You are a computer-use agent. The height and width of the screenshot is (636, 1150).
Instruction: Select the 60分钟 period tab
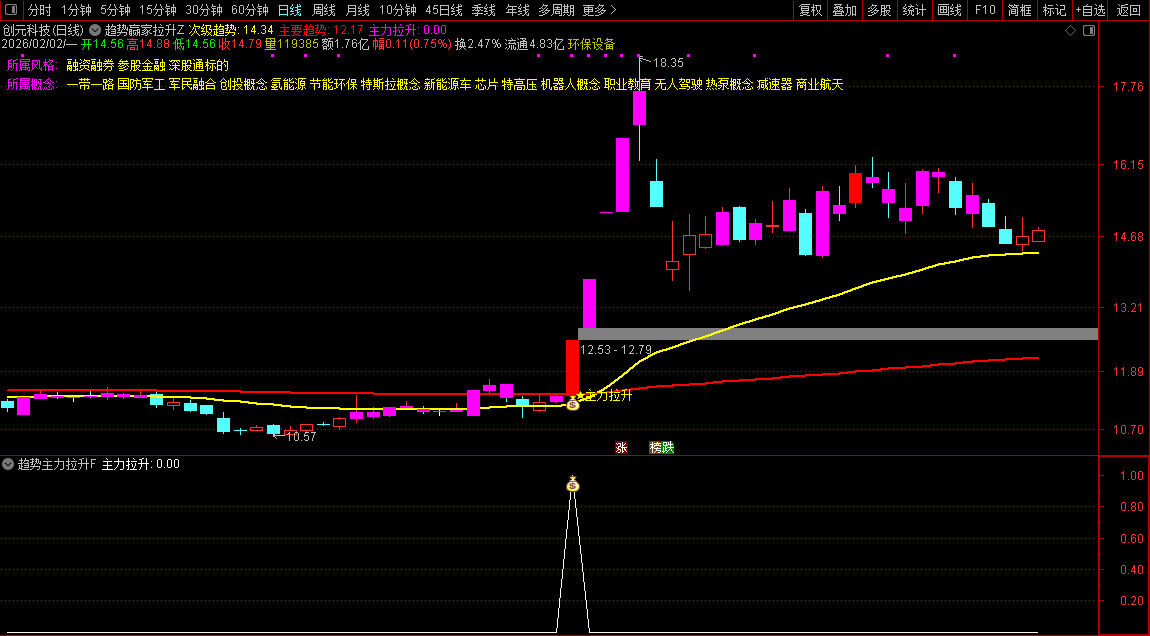click(x=250, y=10)
